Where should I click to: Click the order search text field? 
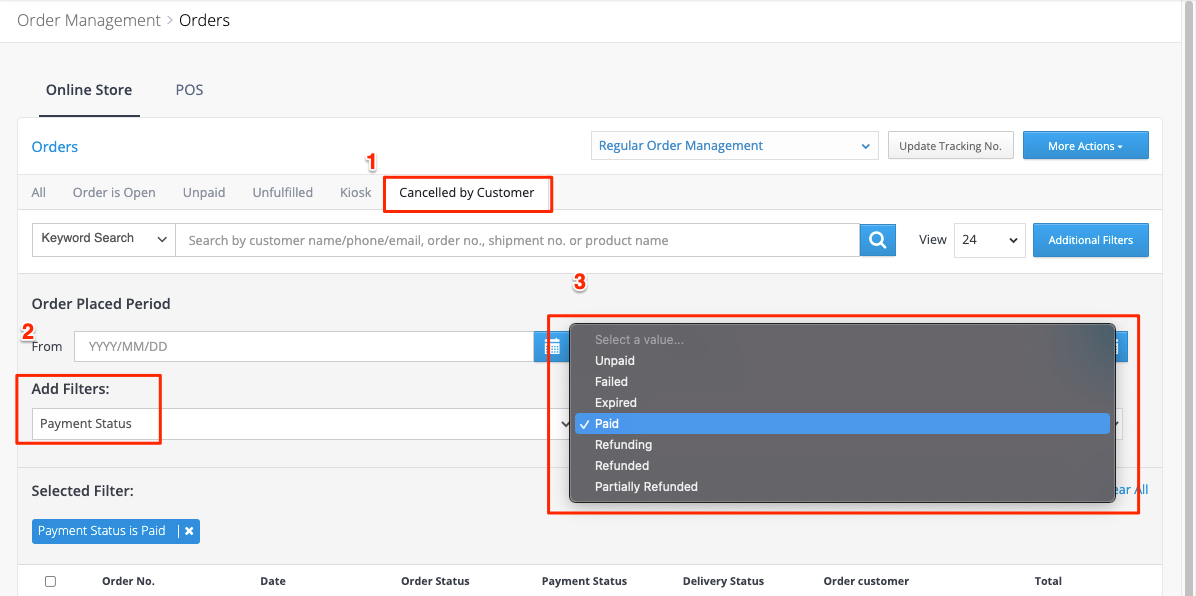tap(518, 240)
